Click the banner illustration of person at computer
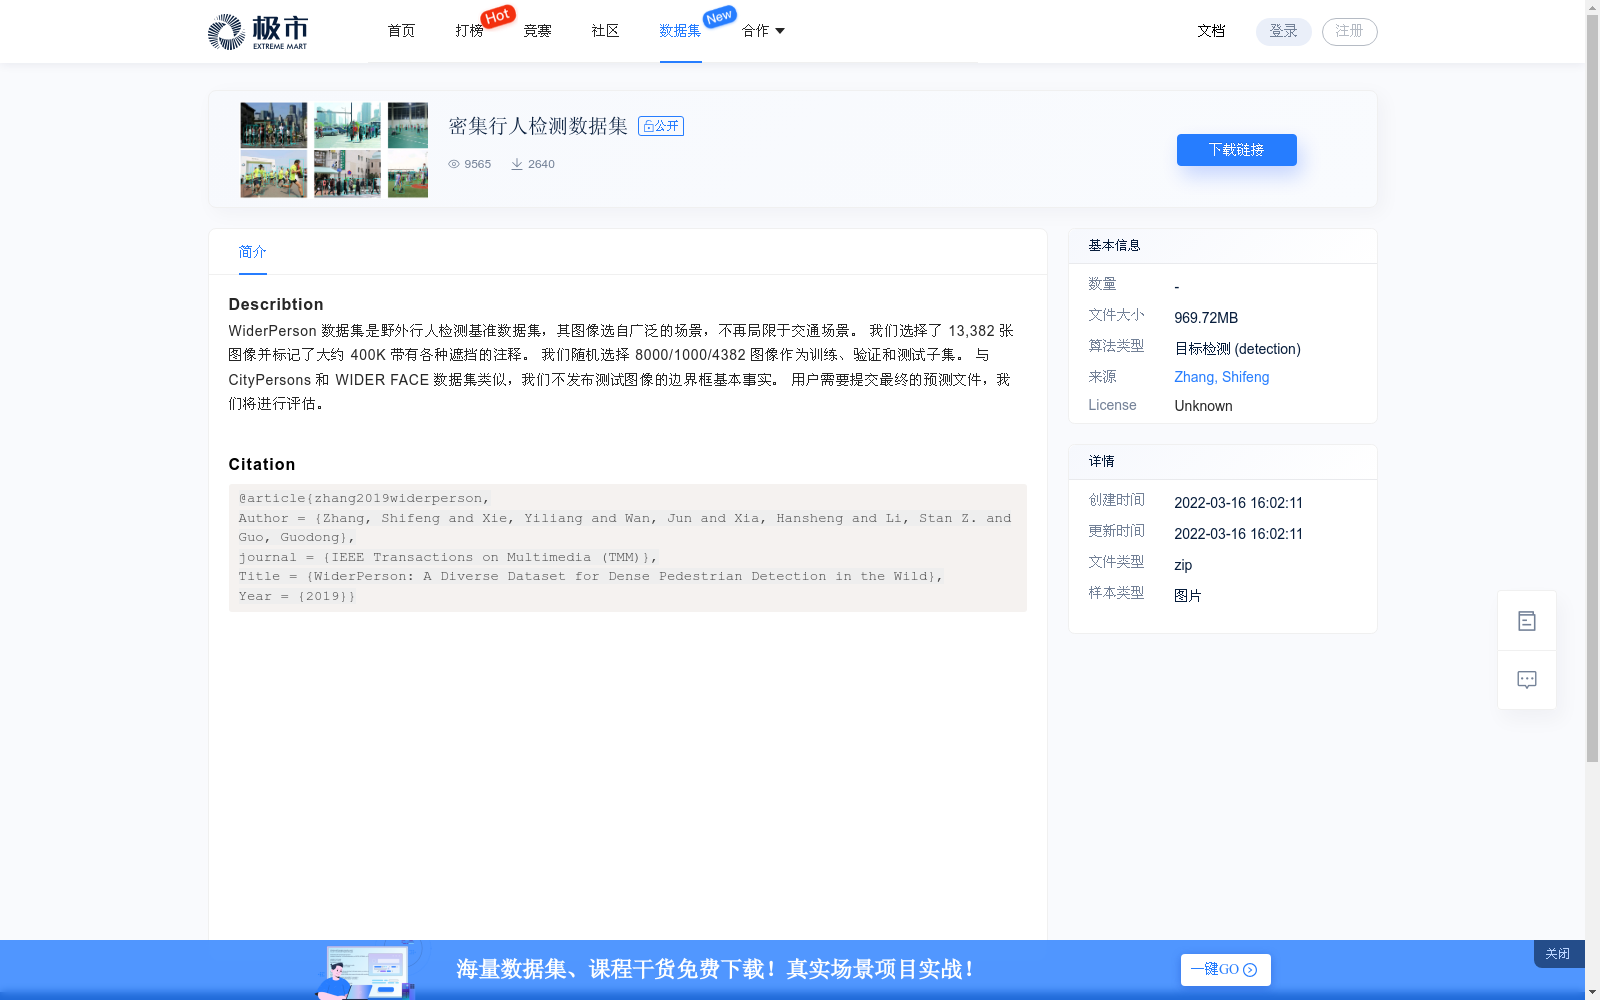 367,970
